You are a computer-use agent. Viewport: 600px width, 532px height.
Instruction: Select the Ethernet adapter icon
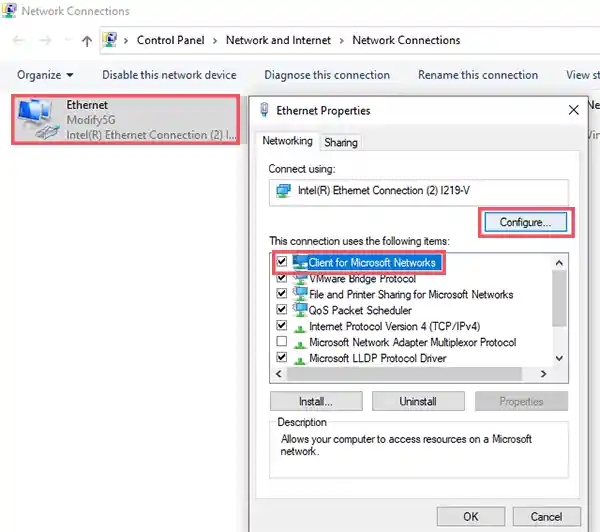(x=38, y=119)
